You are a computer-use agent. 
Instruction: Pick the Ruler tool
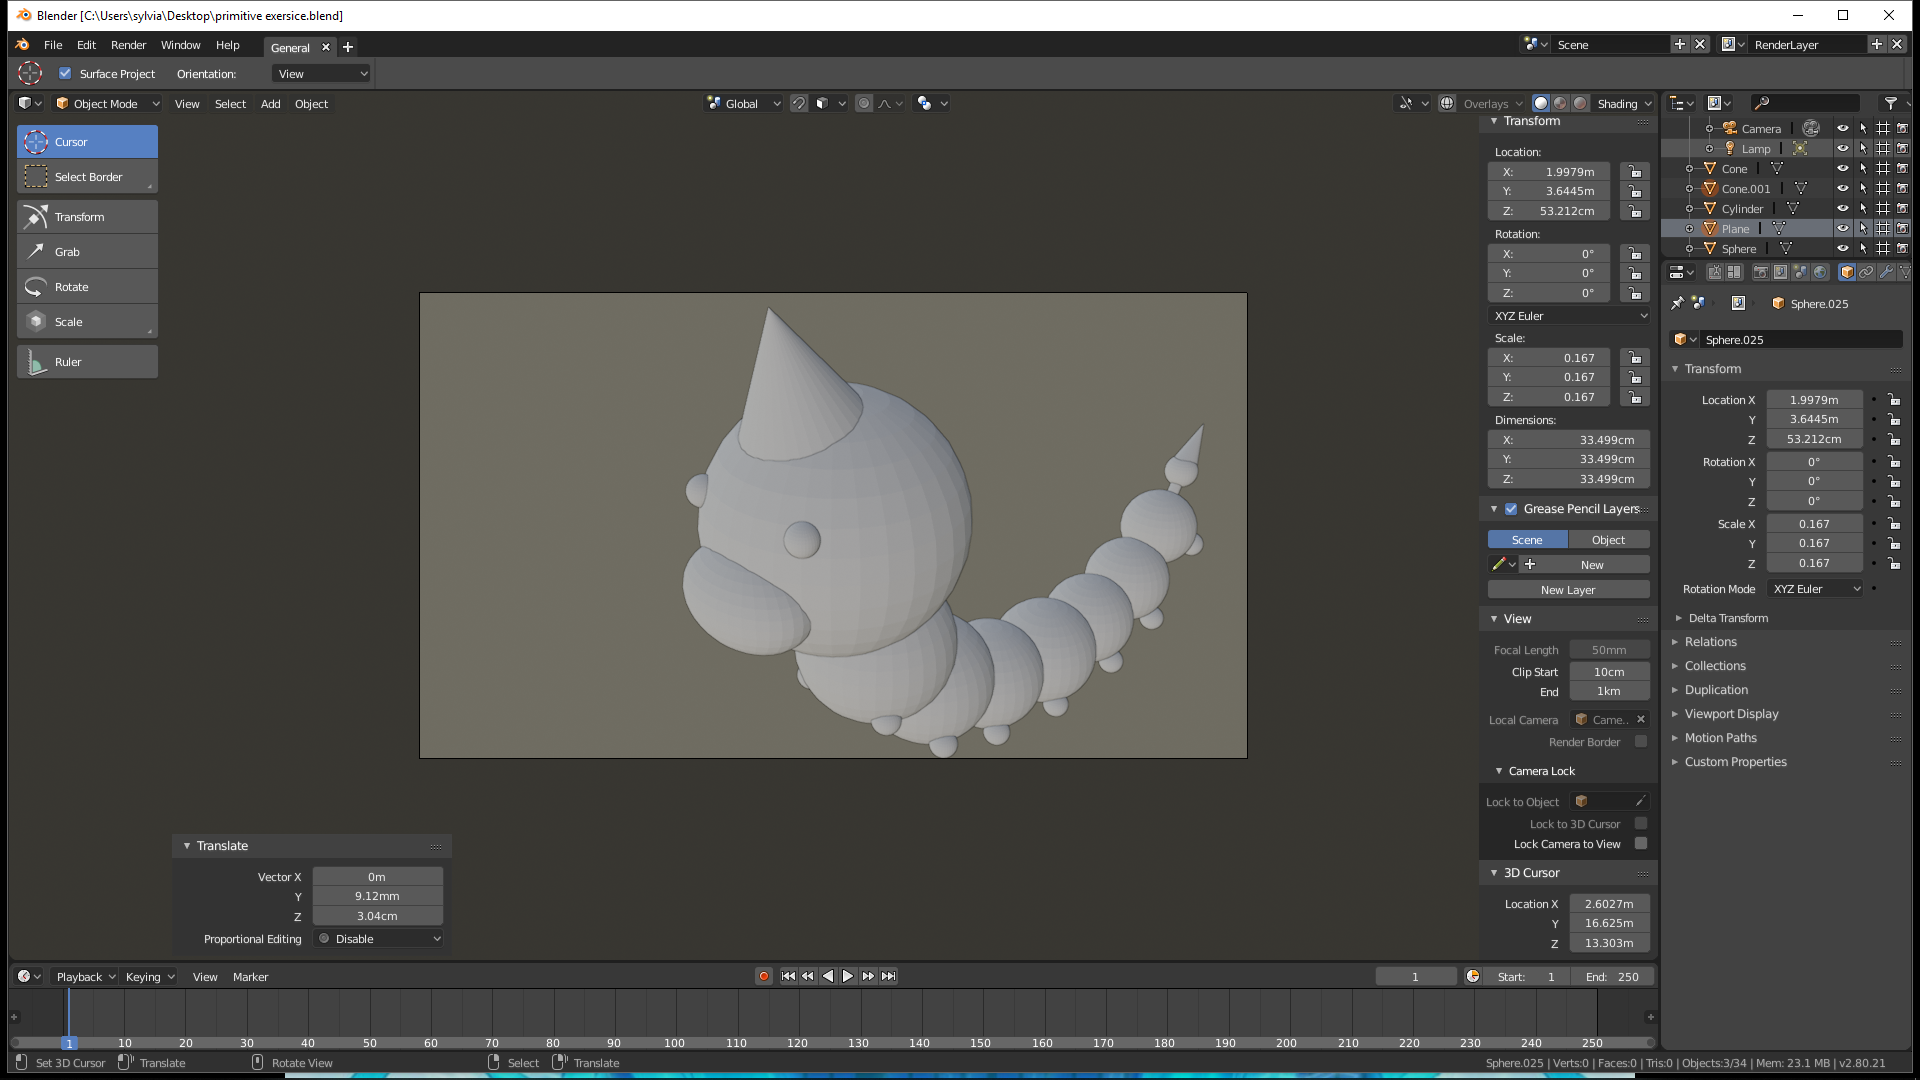(87, 362)
